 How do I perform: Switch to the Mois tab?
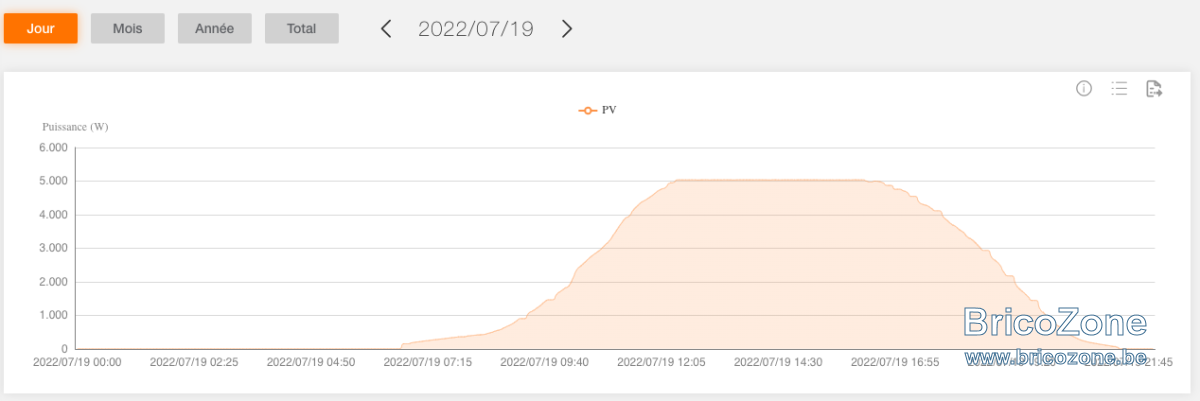(x=127, y=29)
